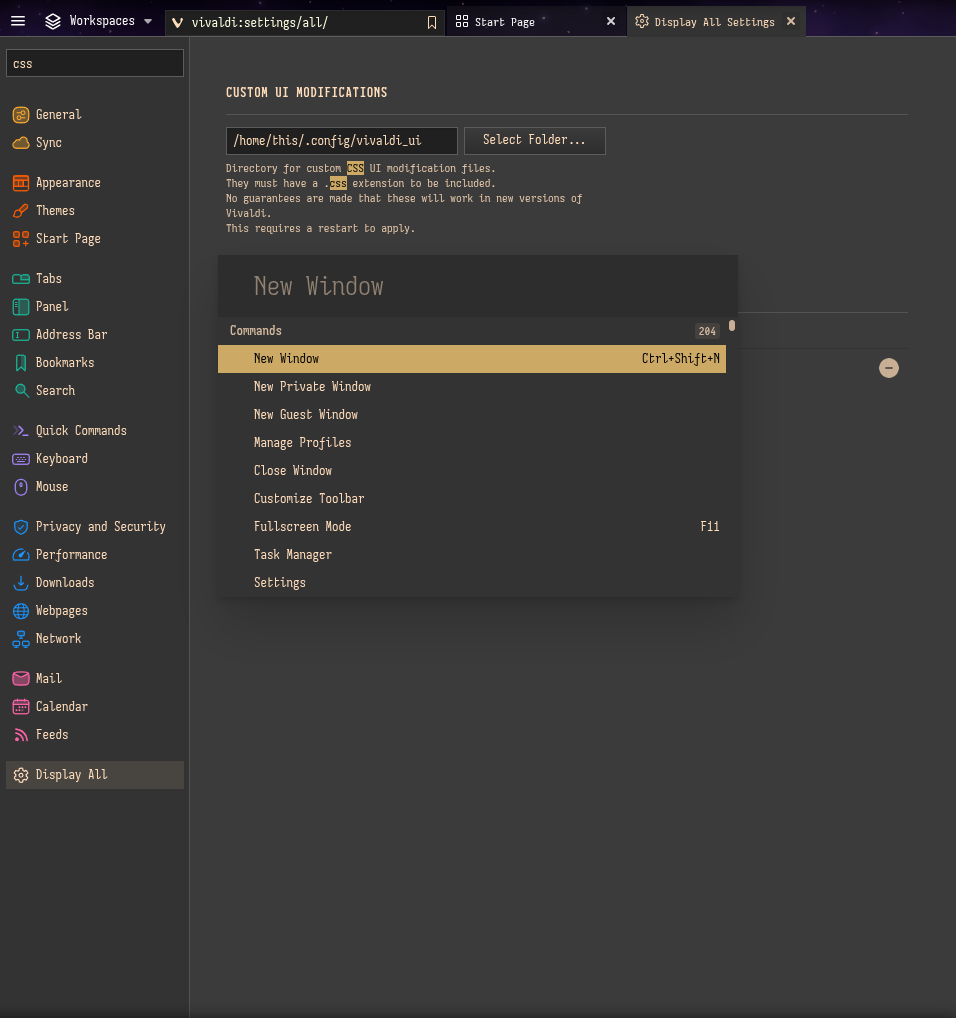Click the Commands section header

472,330
